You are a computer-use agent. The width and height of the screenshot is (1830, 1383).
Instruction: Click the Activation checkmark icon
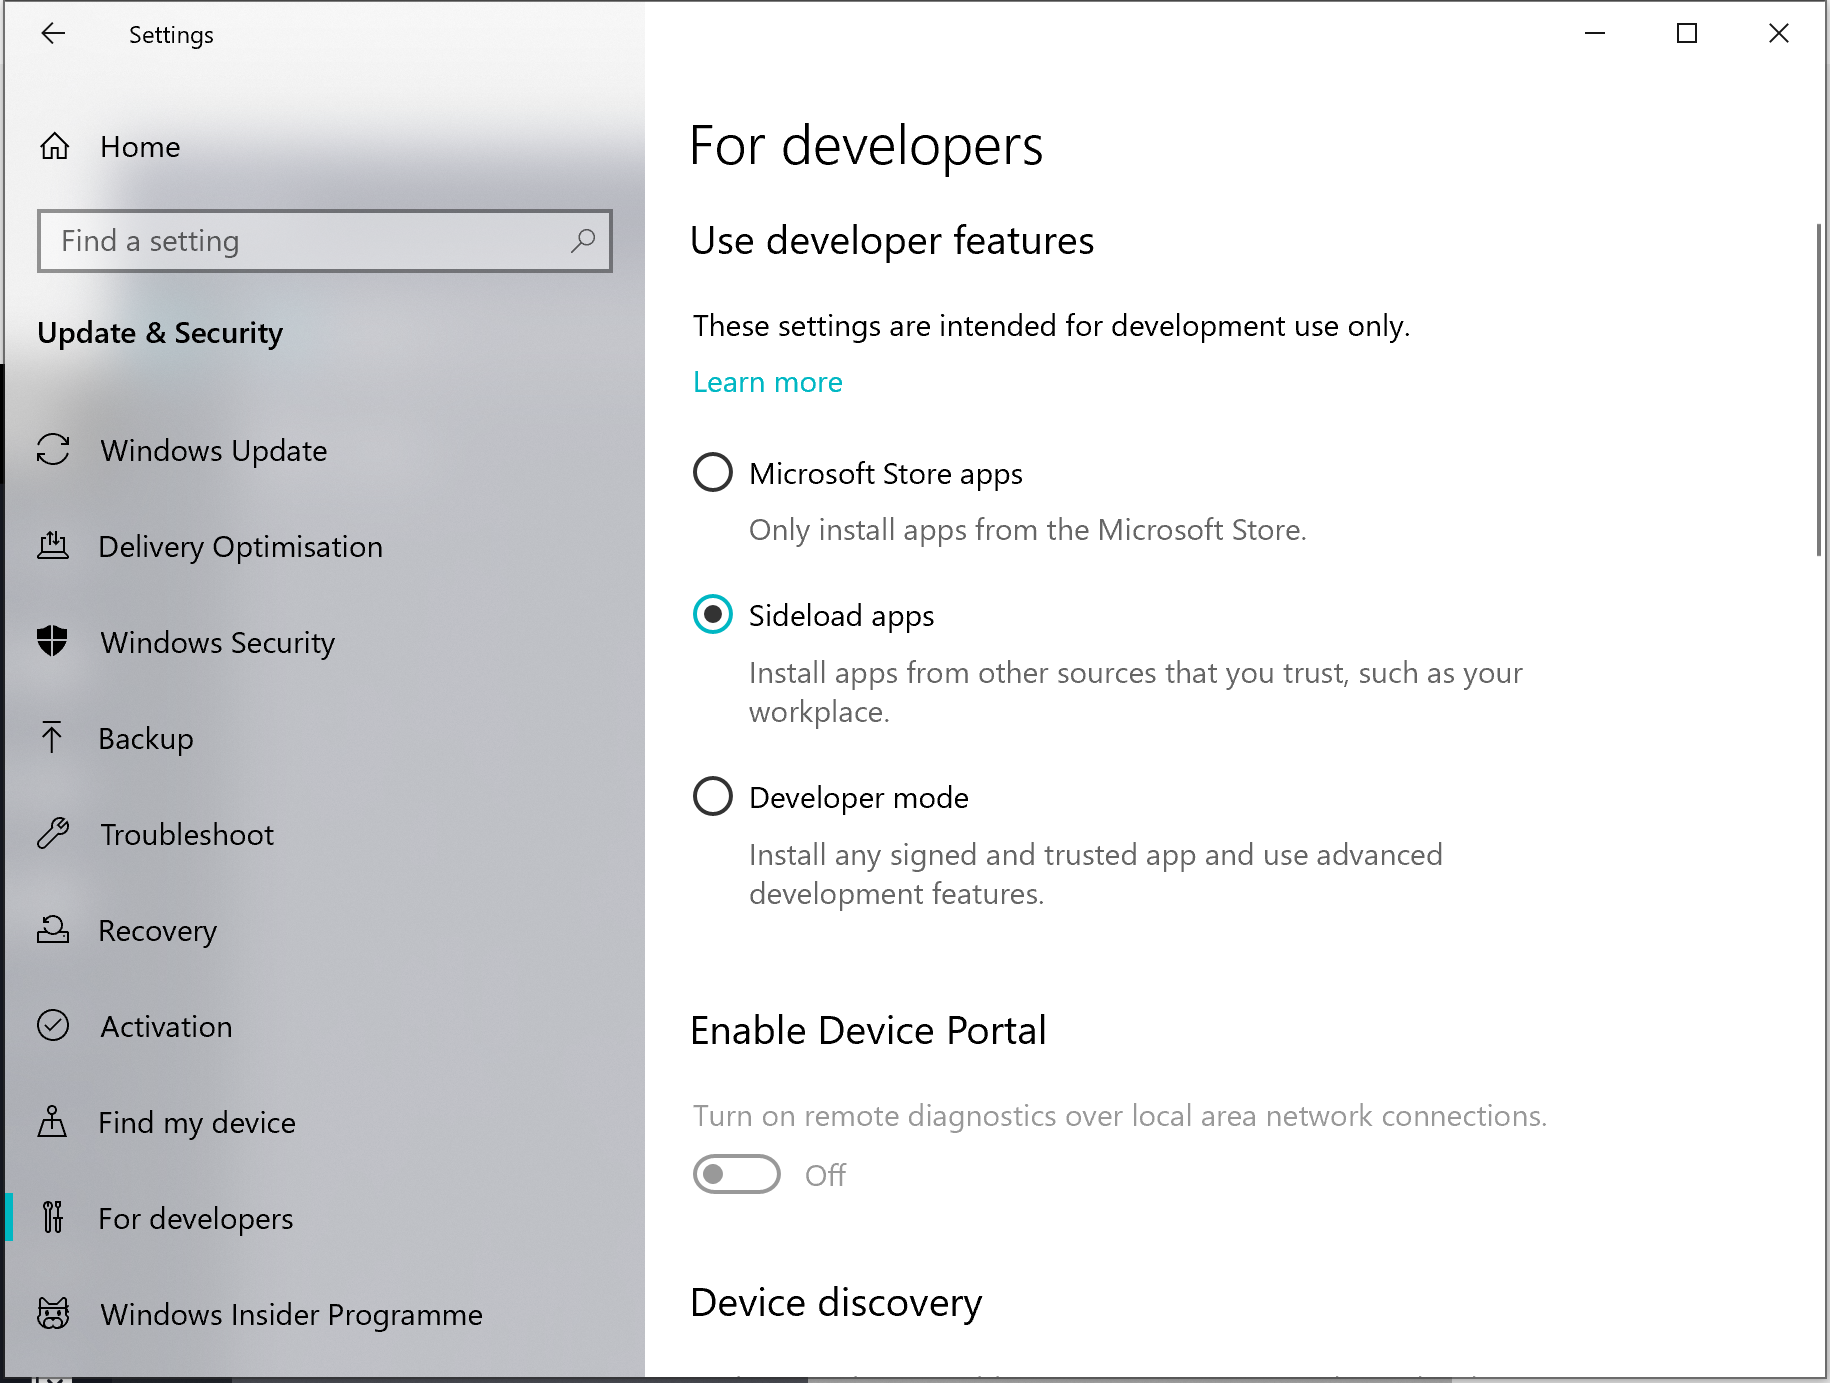tap(53, 1026)
